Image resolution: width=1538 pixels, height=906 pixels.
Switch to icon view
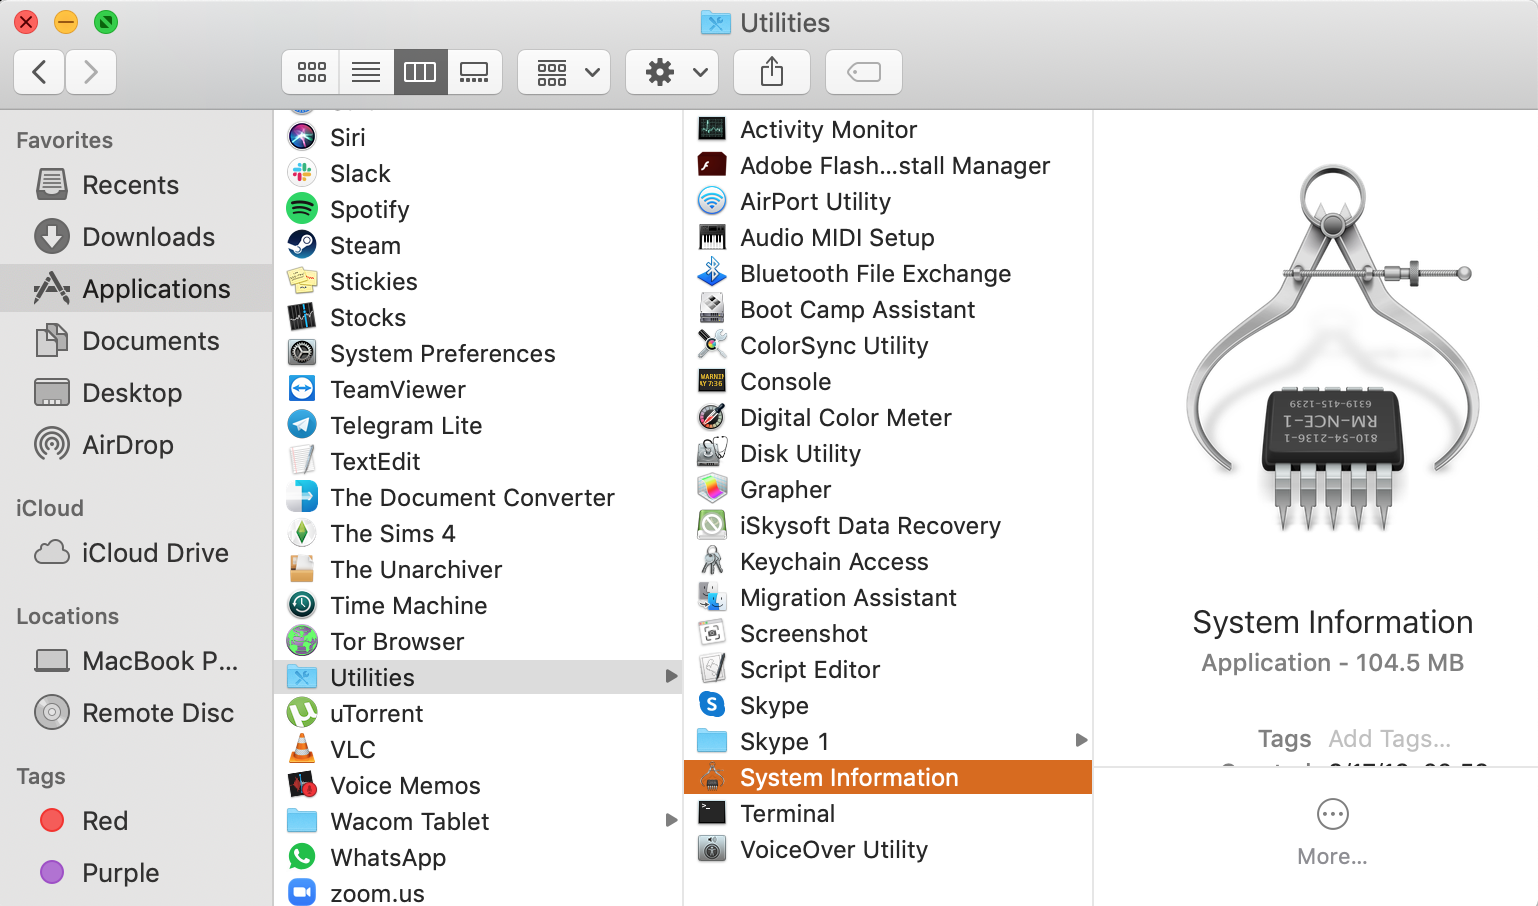click(x=311, y=72)
